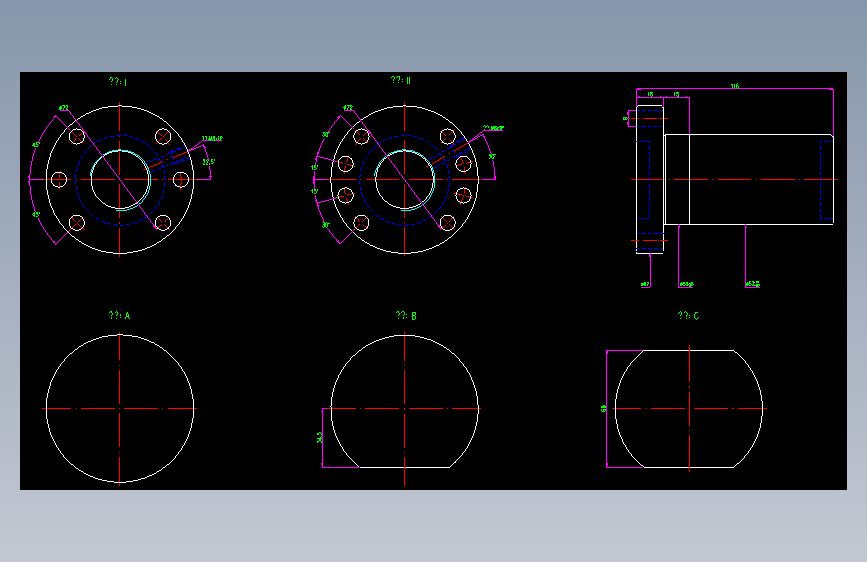Viewport: 867px width, 562px height.
Task: Select the 16 flange width dimension text
Action: 650,95
